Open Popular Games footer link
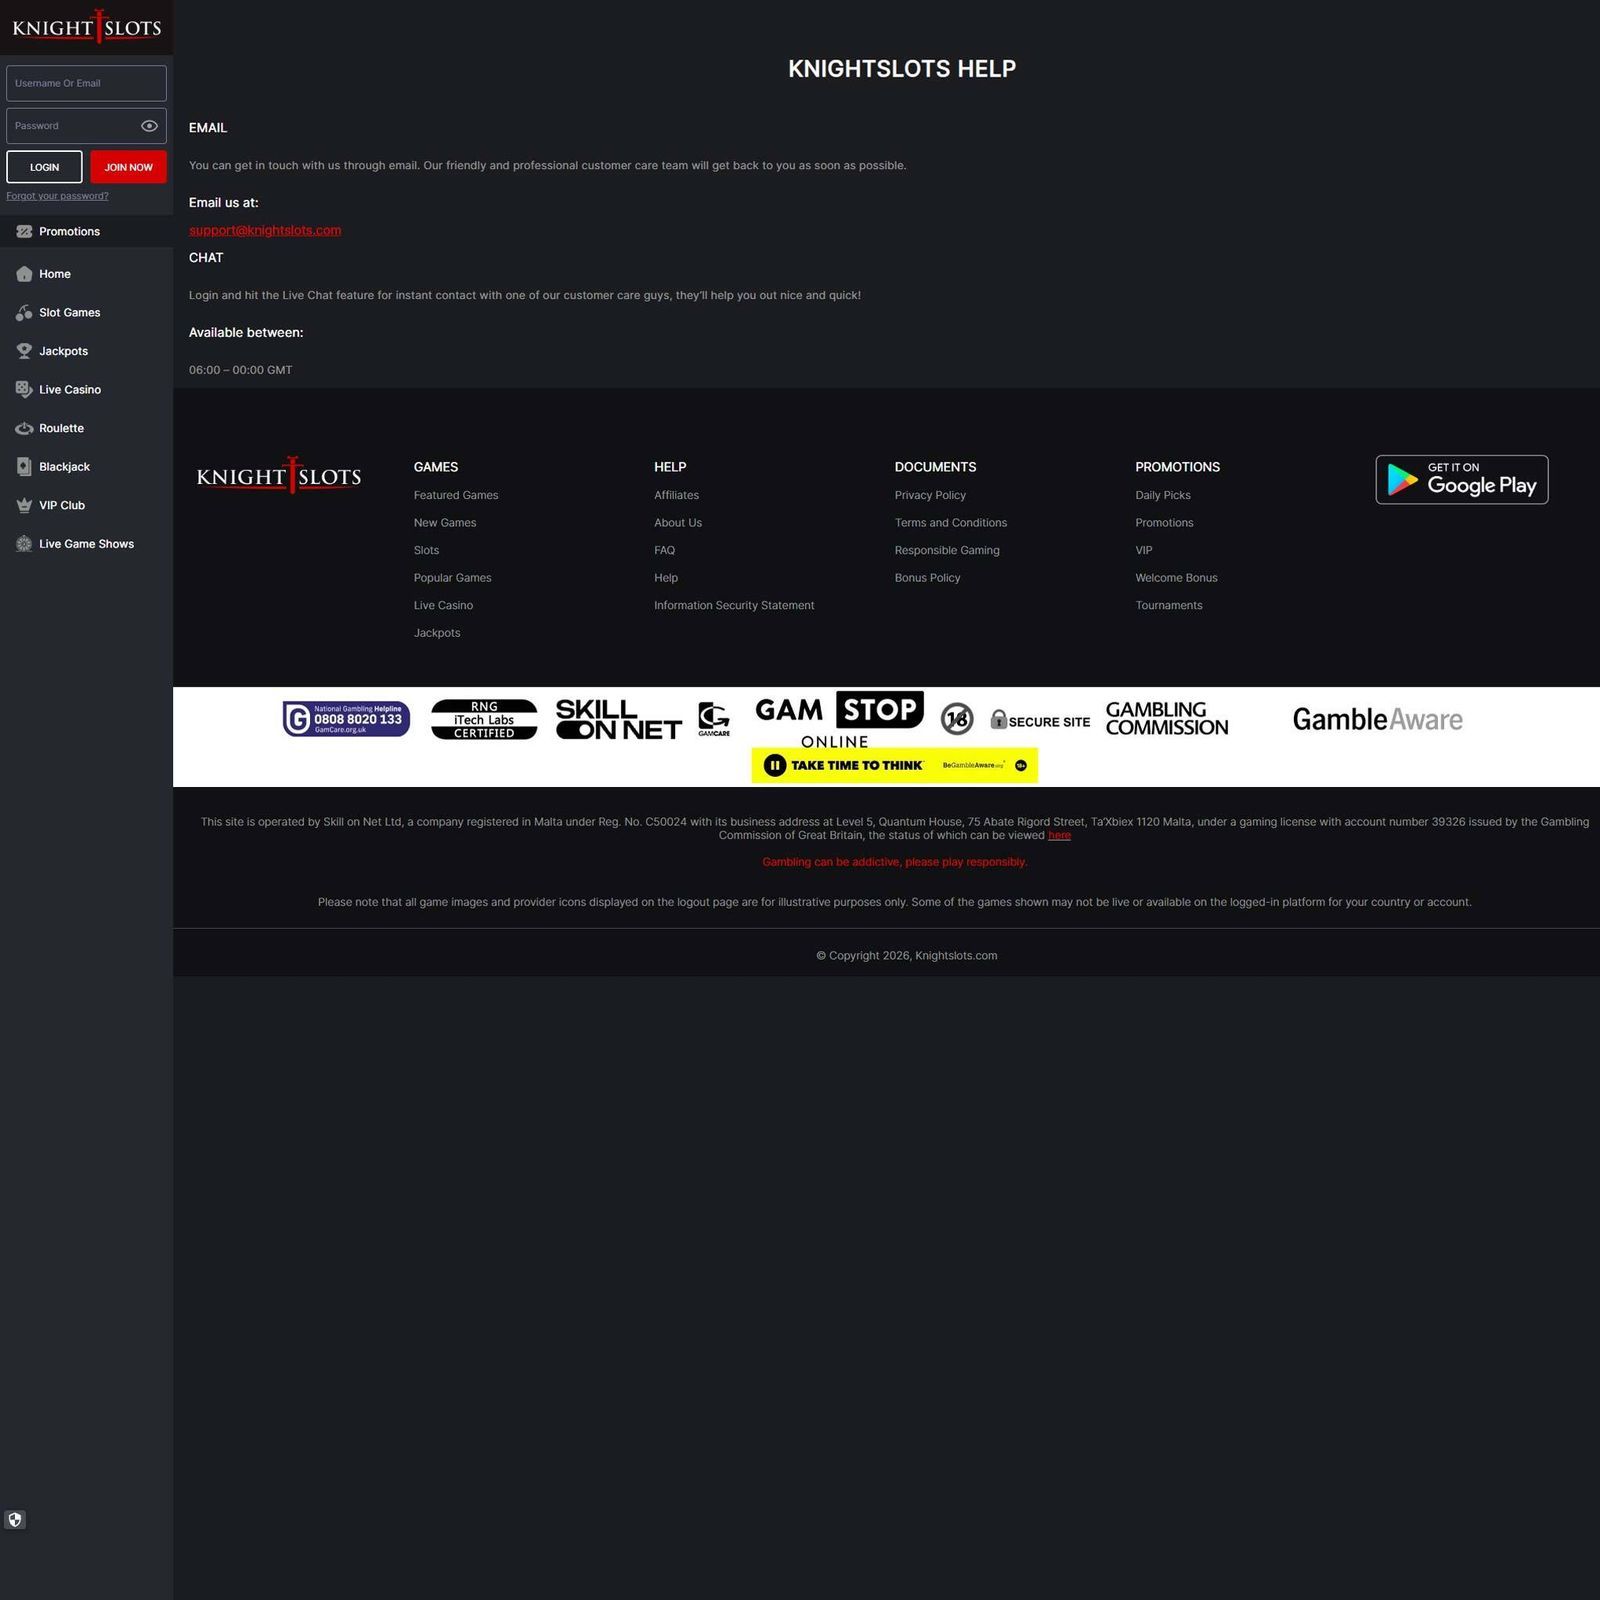This screenshot has height=1600, width=1600. tap(452, 578)
